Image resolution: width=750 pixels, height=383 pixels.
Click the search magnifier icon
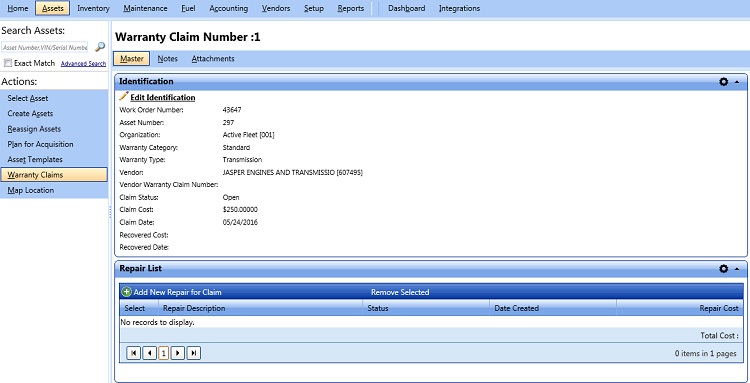point(100,47)
